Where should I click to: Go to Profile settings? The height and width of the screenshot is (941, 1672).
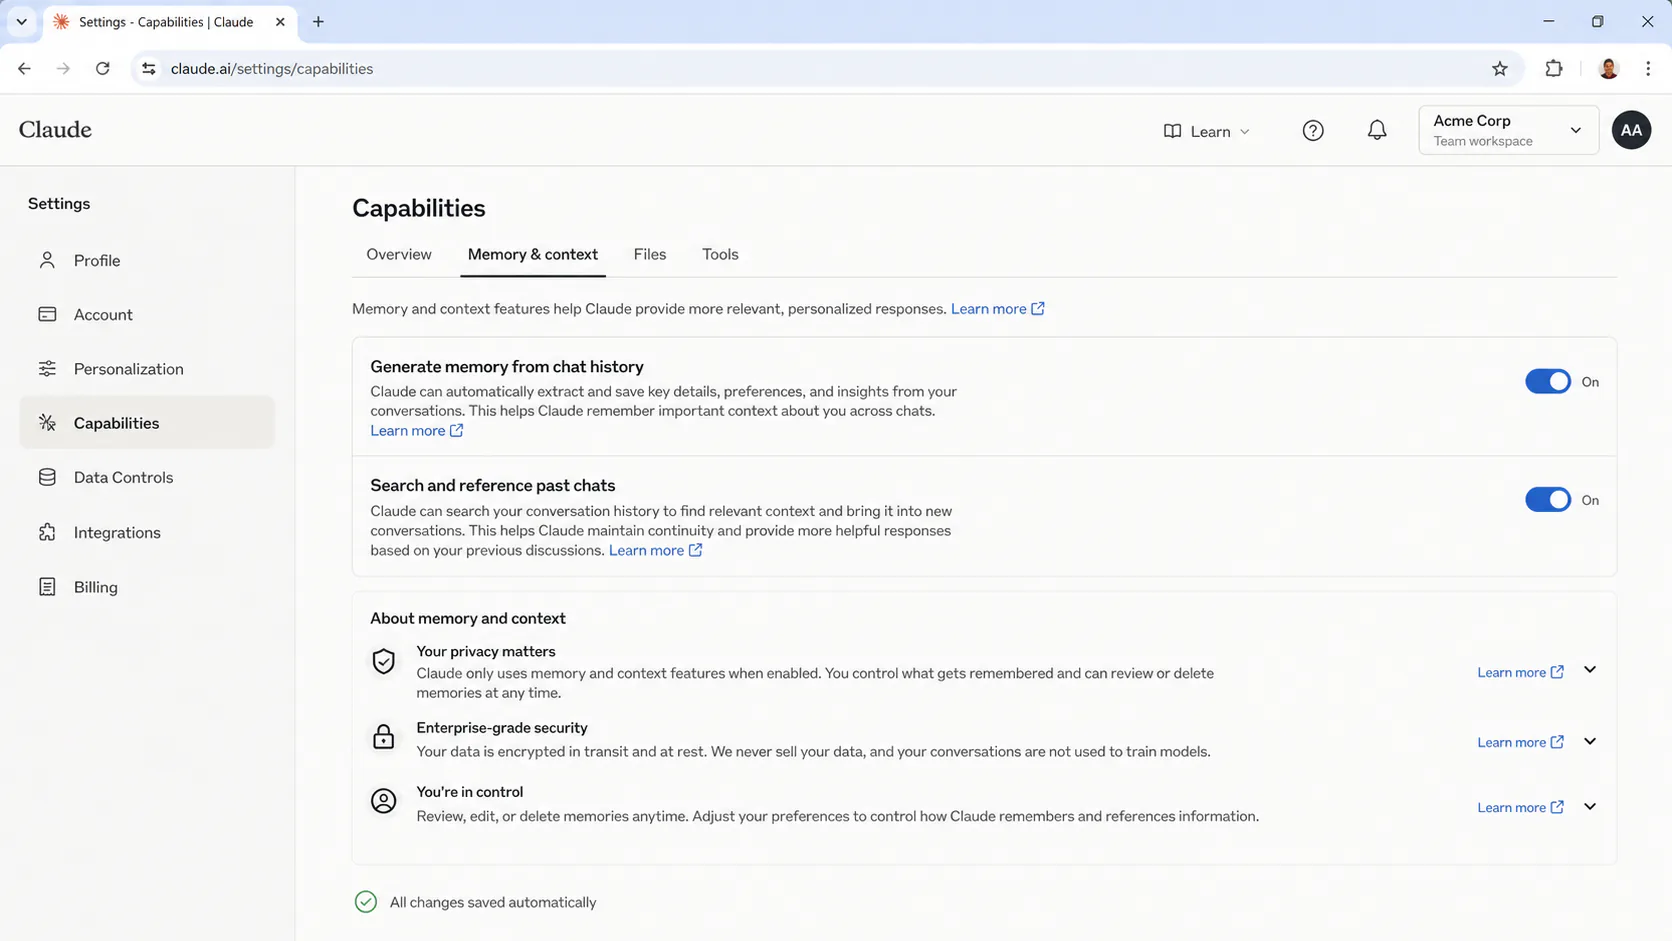click(x=147, y=260)
